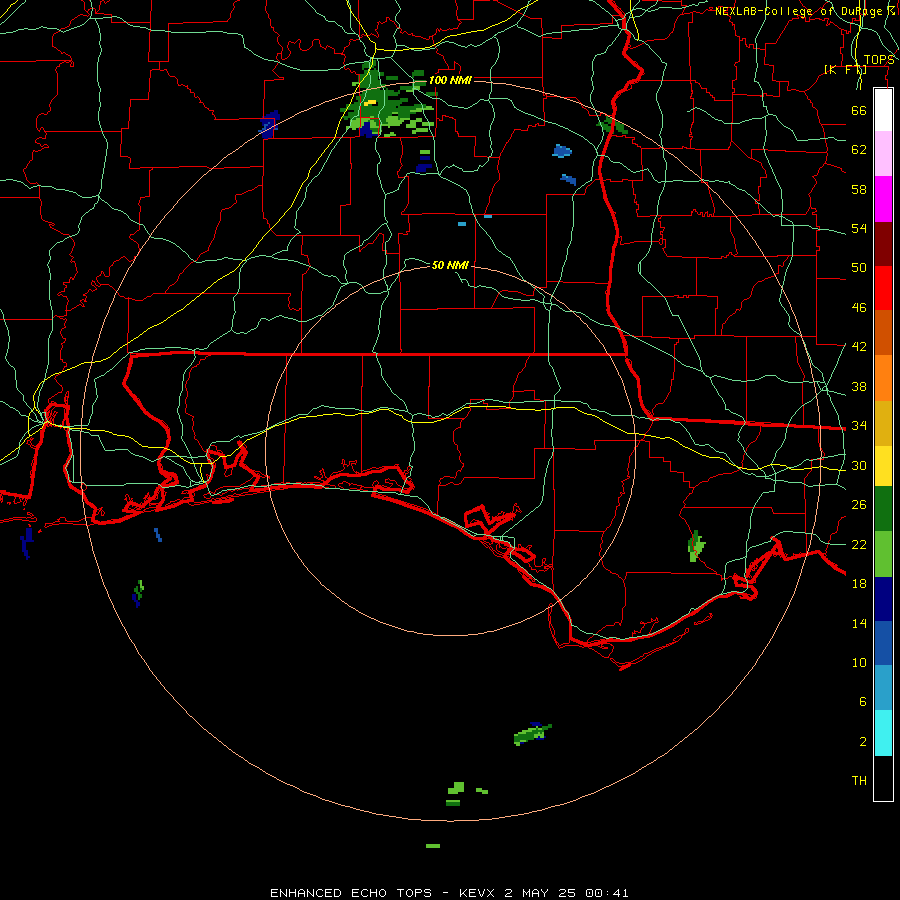Click legend value 46
The image size is (900, 900).
tap(859, 308)
